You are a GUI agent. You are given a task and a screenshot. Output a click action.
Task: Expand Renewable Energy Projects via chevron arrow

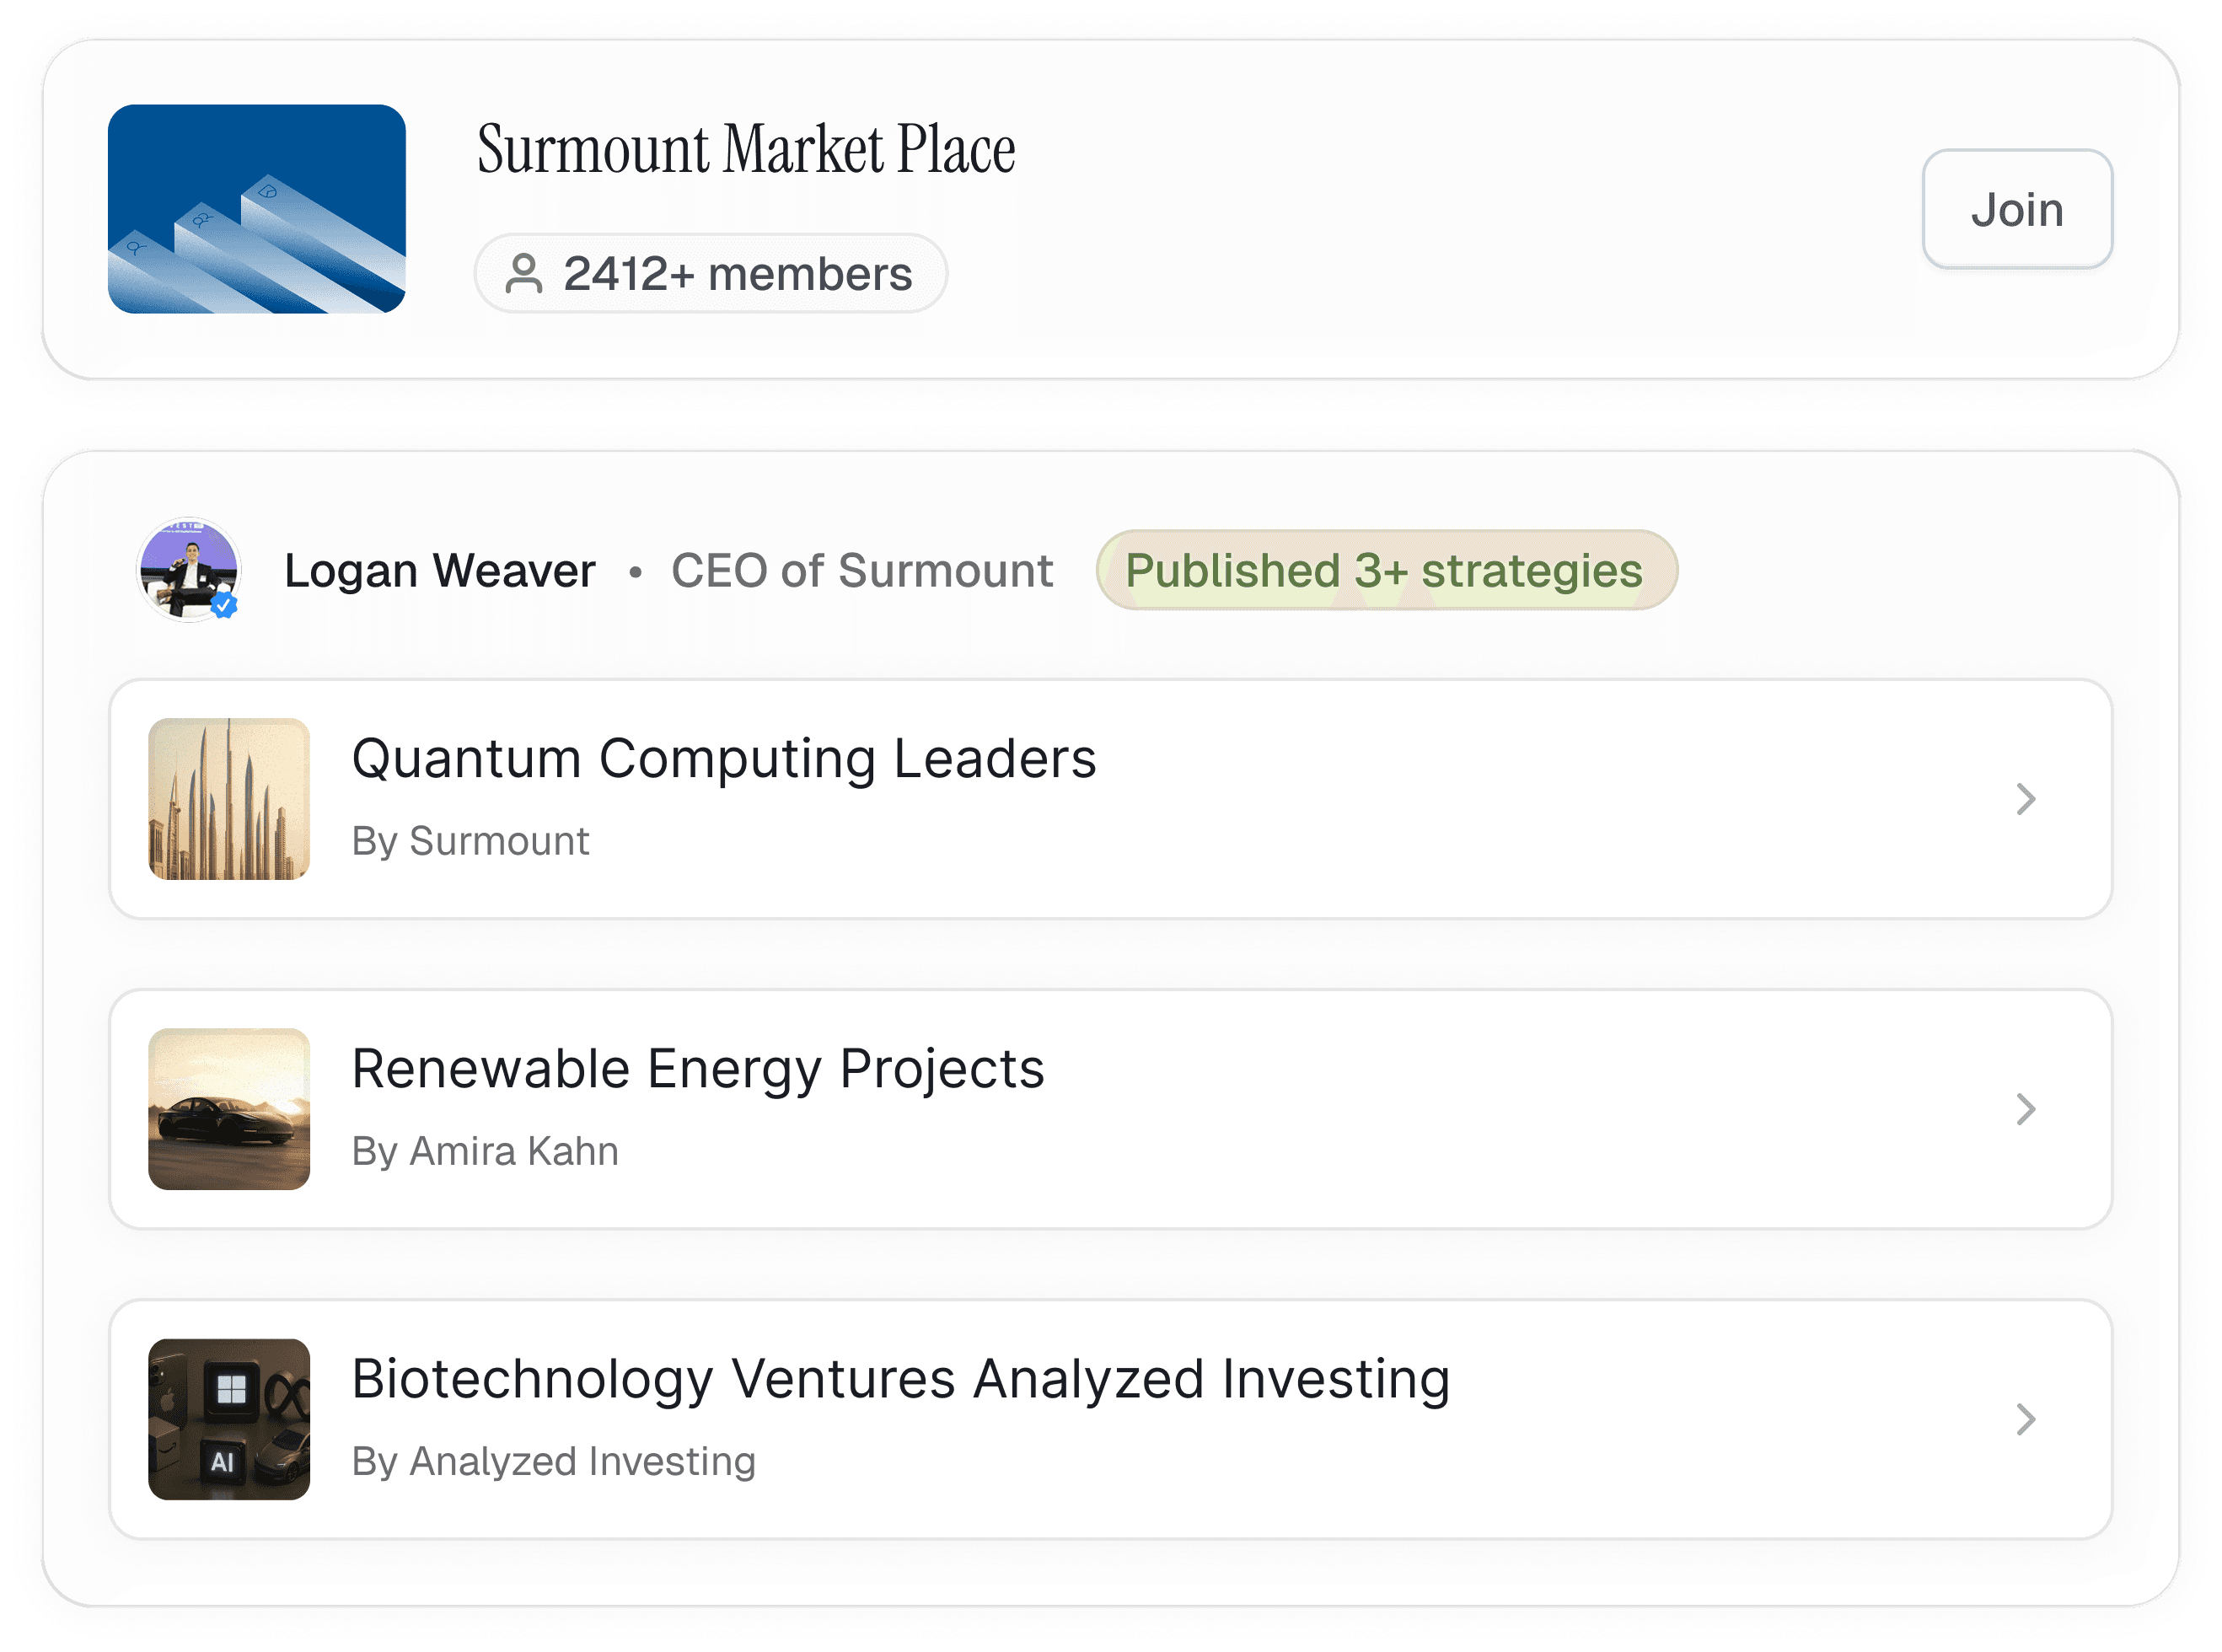pyautogui.click(x=2025, y=1109)
